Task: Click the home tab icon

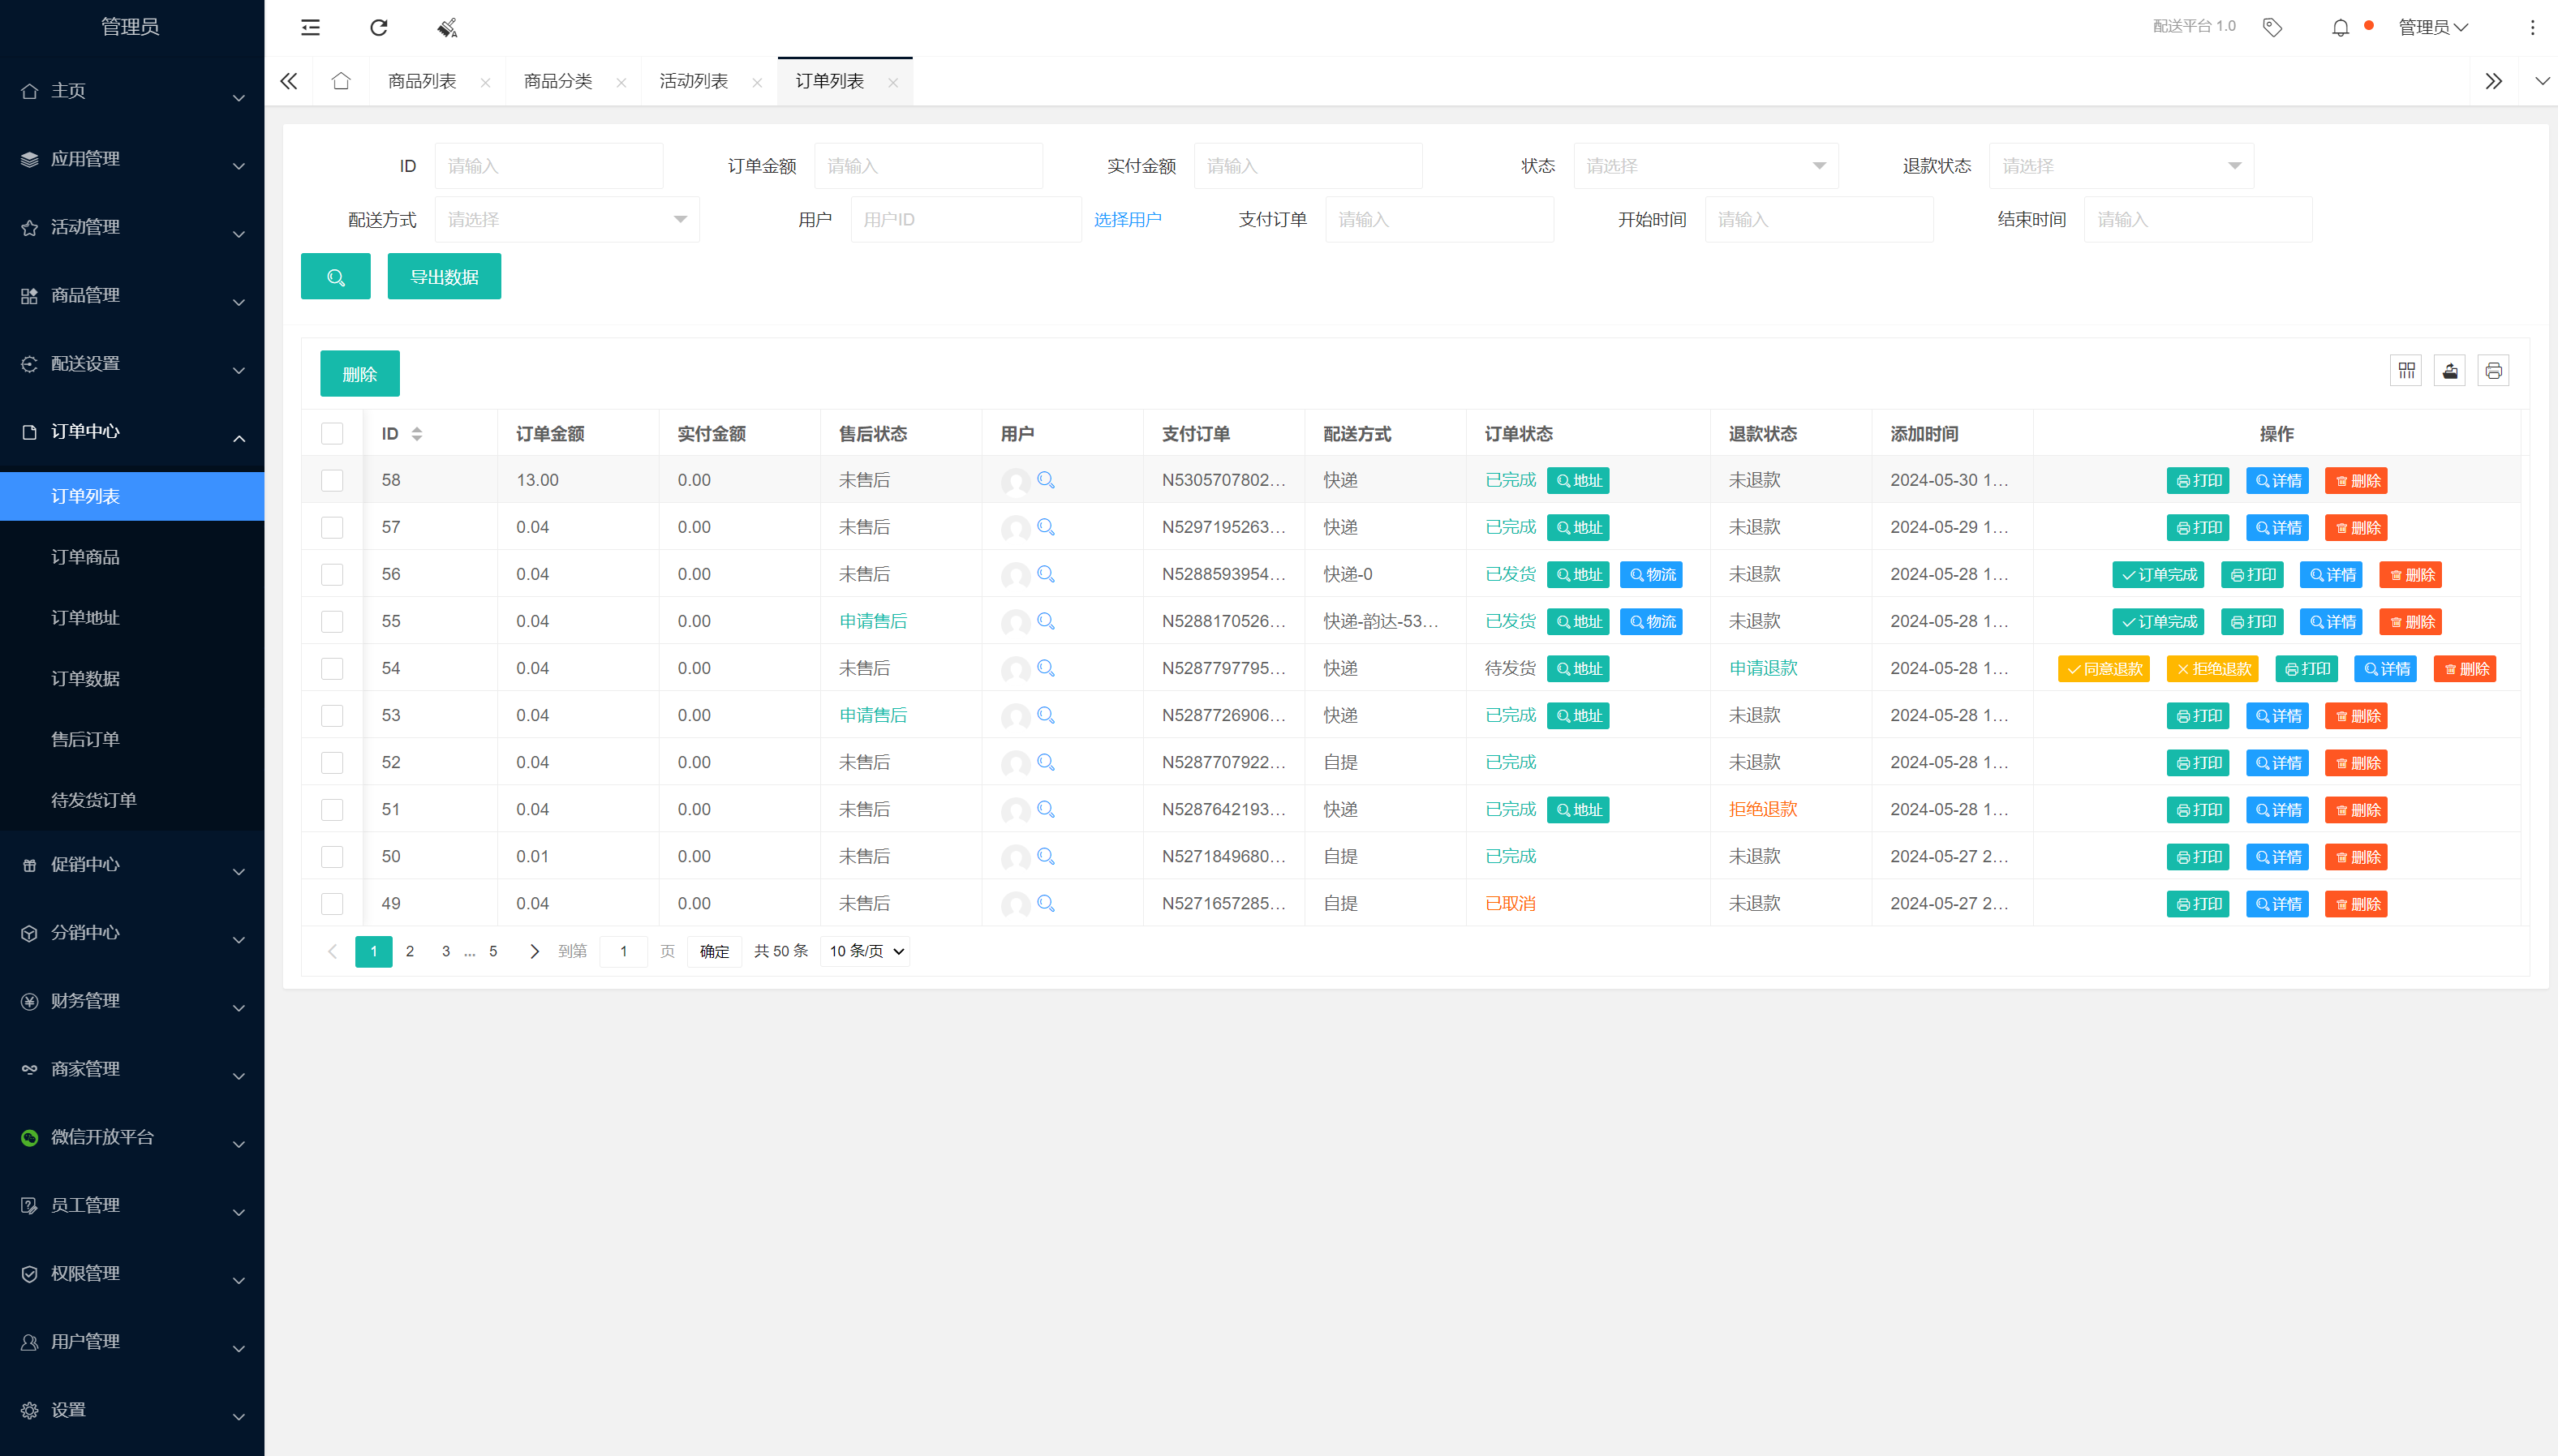Action: (x=341, y=81)
